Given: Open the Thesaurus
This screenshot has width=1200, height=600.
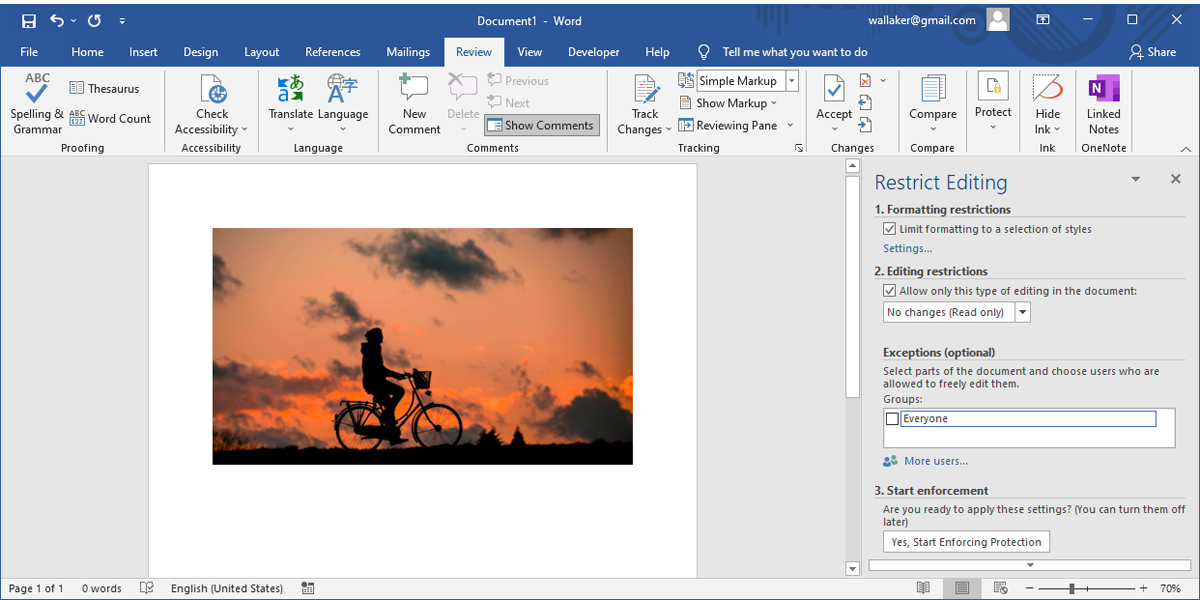Looking at the screenshot, I should pos(104,88).
